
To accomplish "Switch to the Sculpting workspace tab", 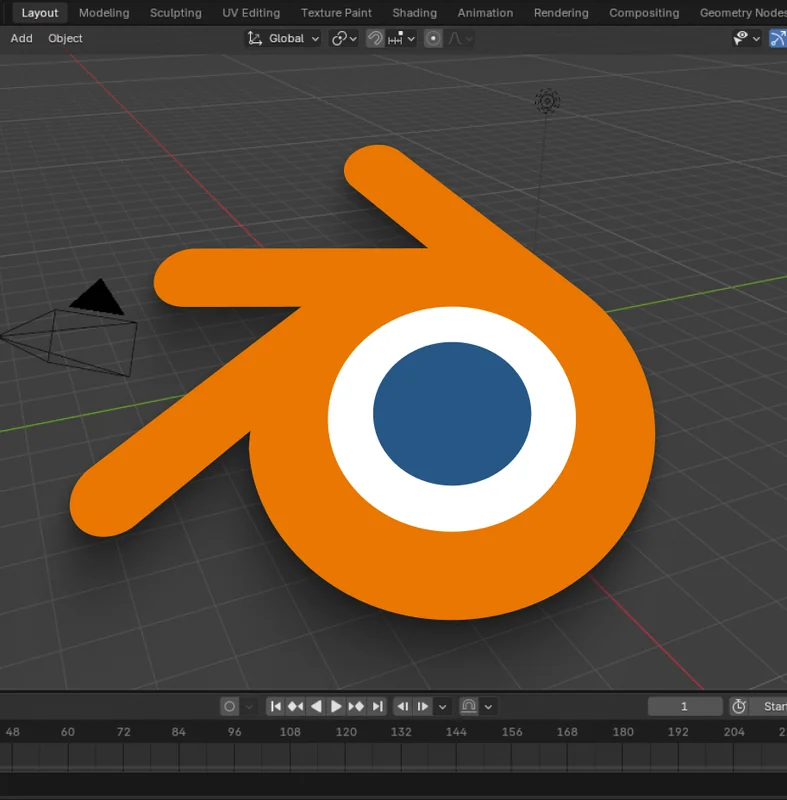I will point(176,13).
